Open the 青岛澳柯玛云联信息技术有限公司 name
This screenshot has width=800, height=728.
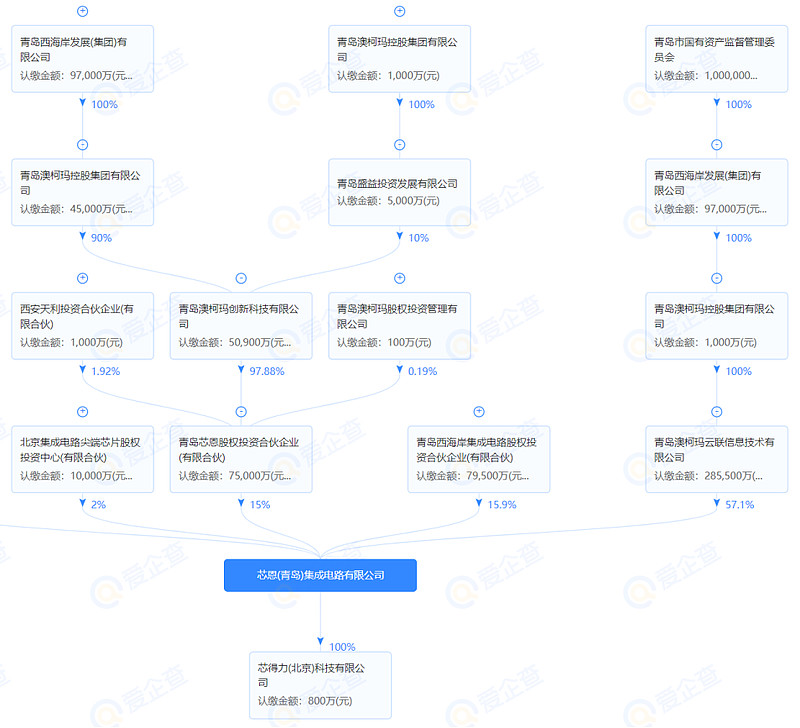(714, 450)
